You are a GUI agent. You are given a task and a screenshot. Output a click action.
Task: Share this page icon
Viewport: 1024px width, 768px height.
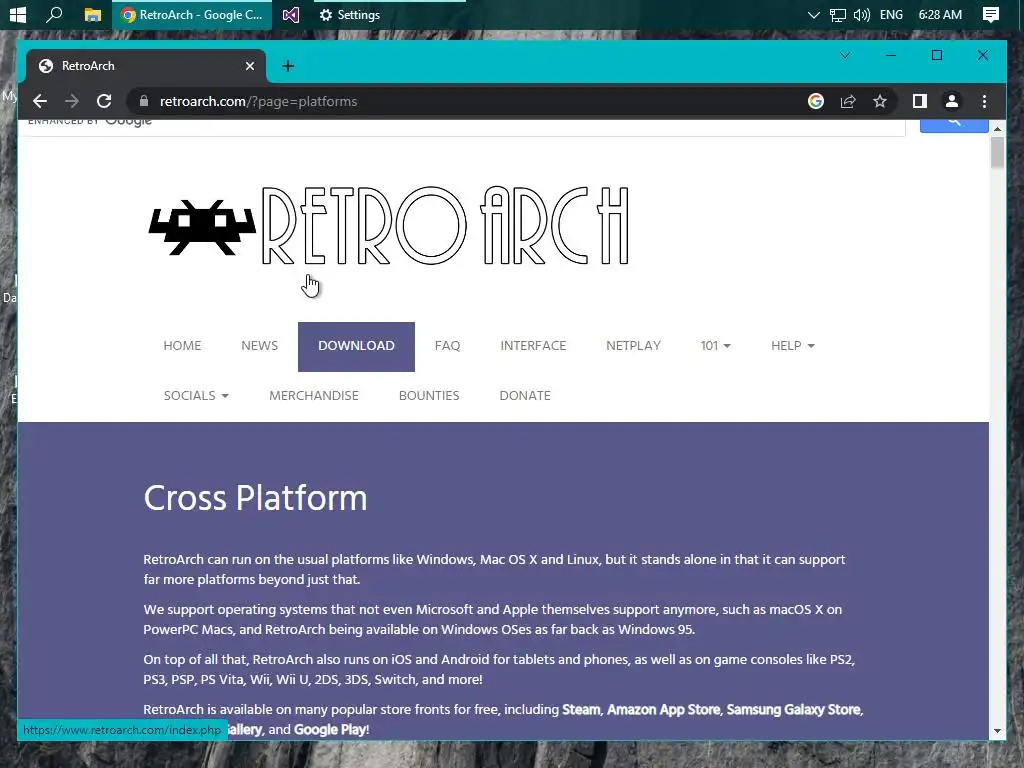pyautogui.click(x=848, y=101)
